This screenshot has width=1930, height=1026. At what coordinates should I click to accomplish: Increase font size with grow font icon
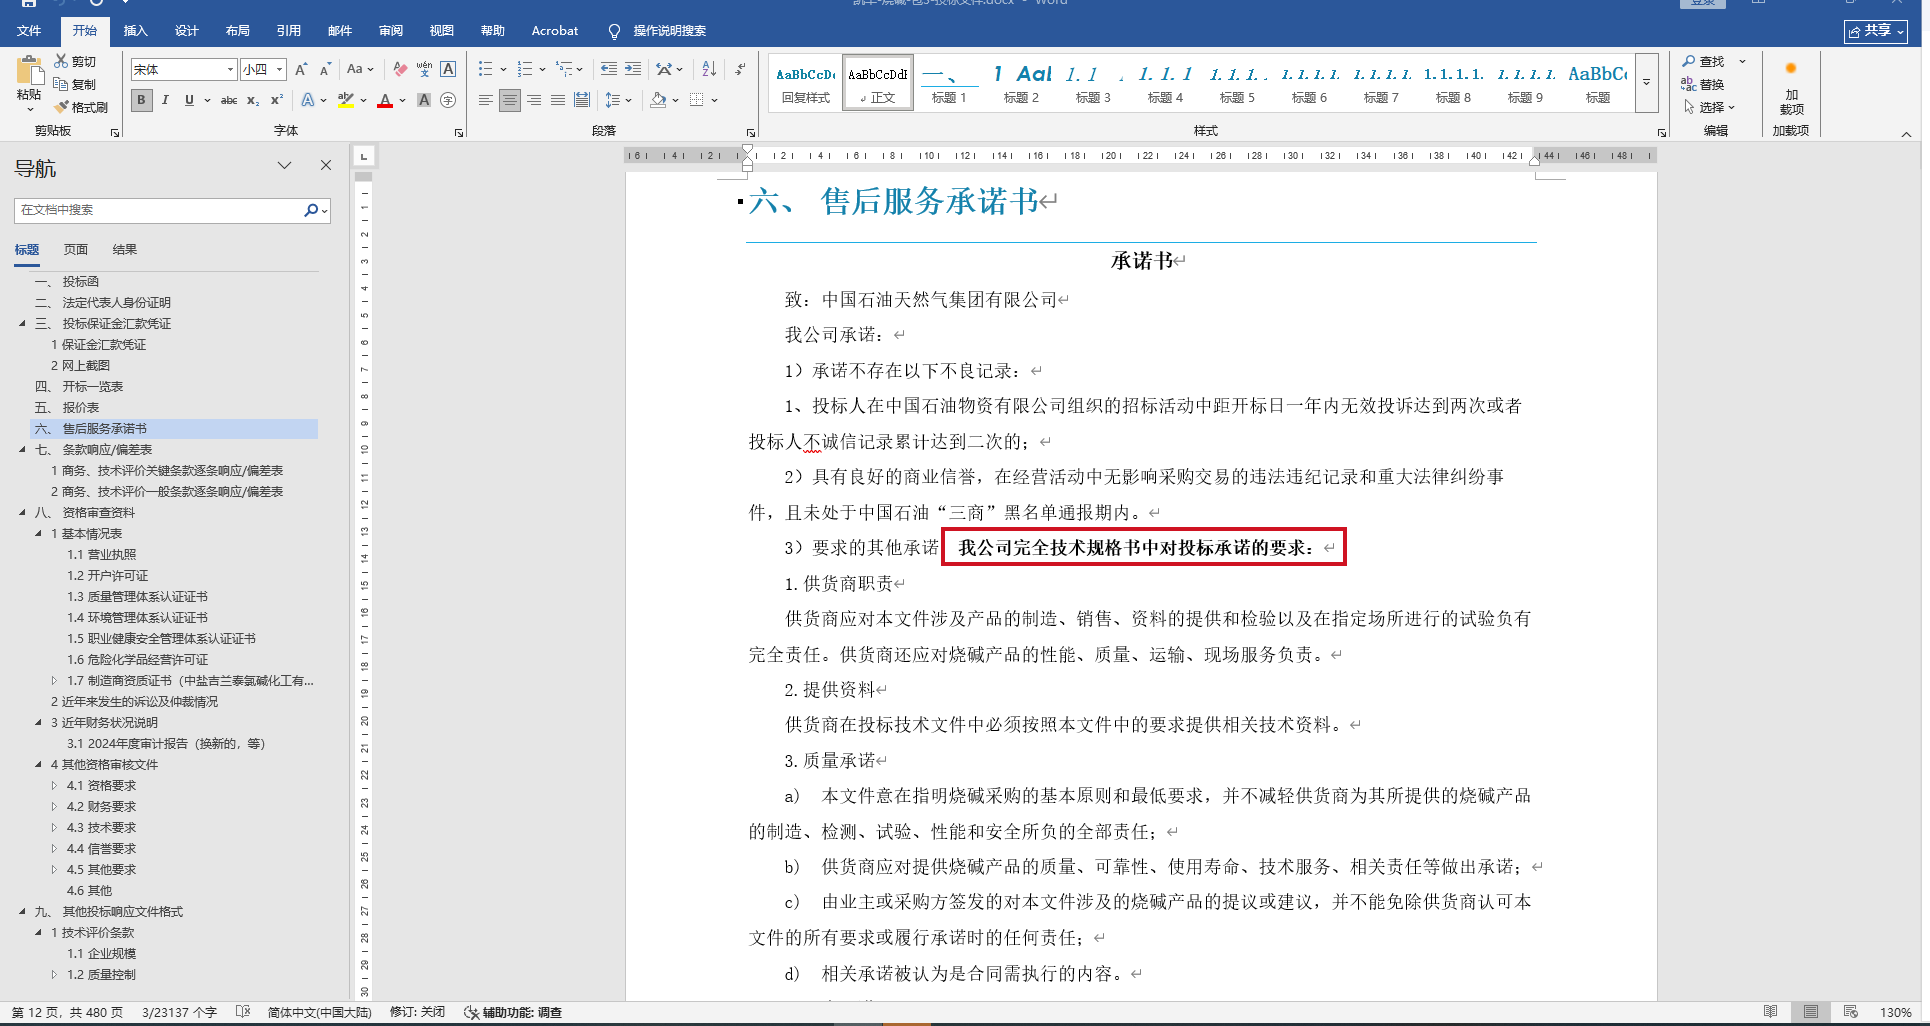(301, 70)
